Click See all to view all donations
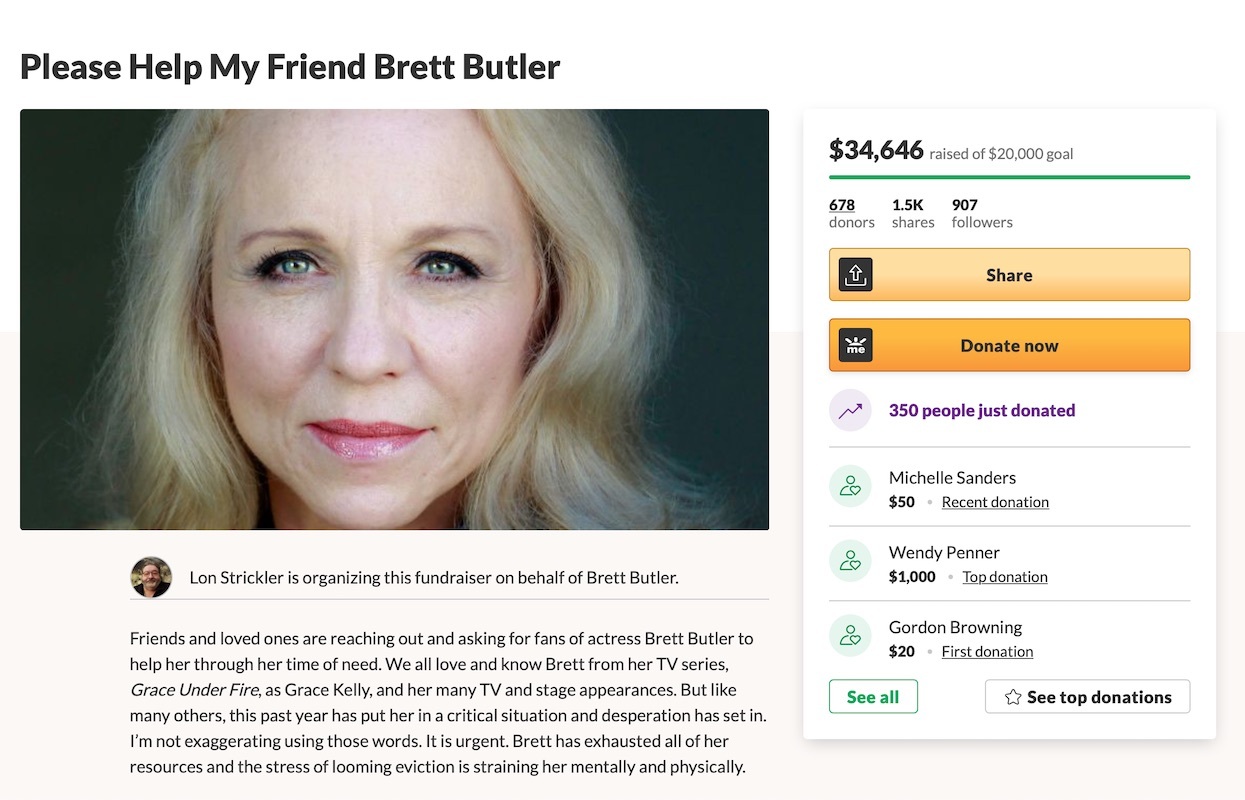The height and width of the screenshot is (800, 1245). [x=872, y=696]
